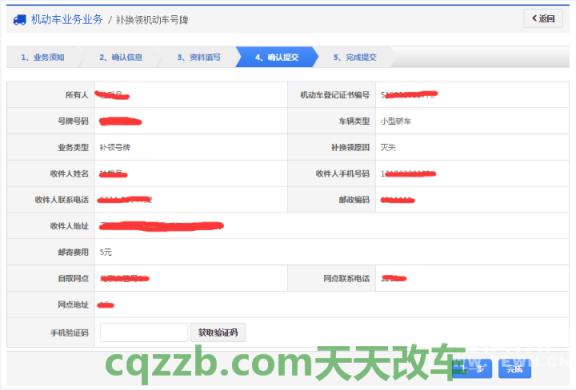Click the 完成 button at bottom right

[x=514, y=368]
